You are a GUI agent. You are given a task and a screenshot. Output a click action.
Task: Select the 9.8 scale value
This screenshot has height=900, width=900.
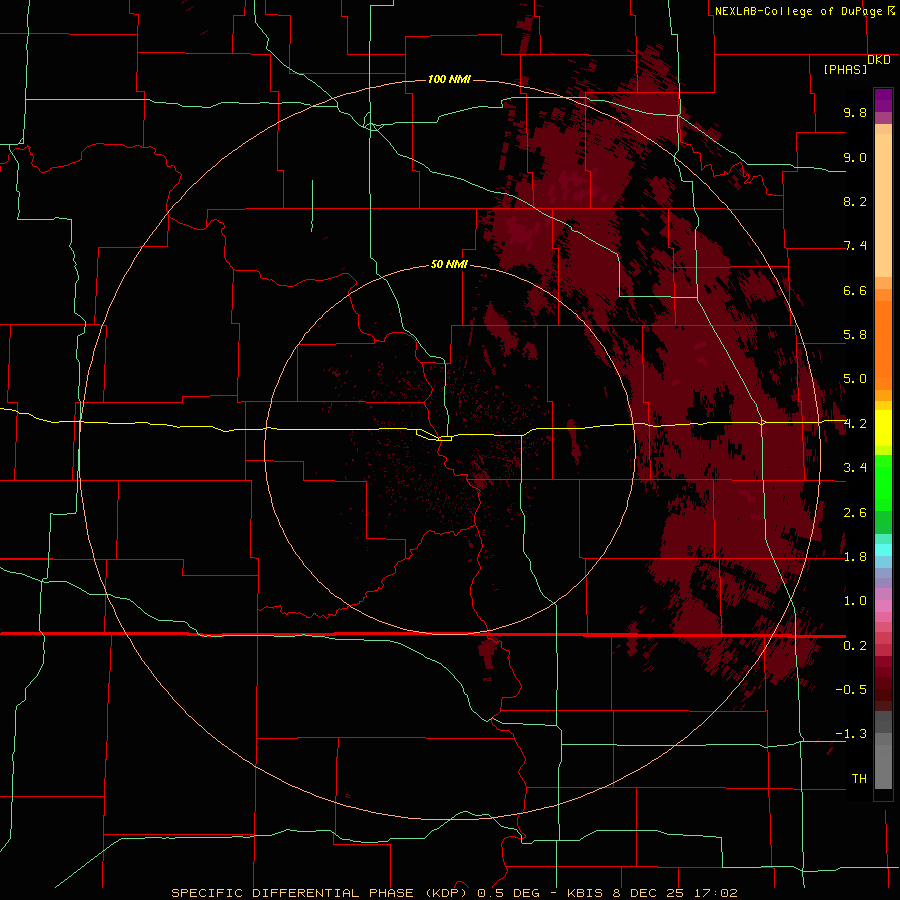pos(855,113)
